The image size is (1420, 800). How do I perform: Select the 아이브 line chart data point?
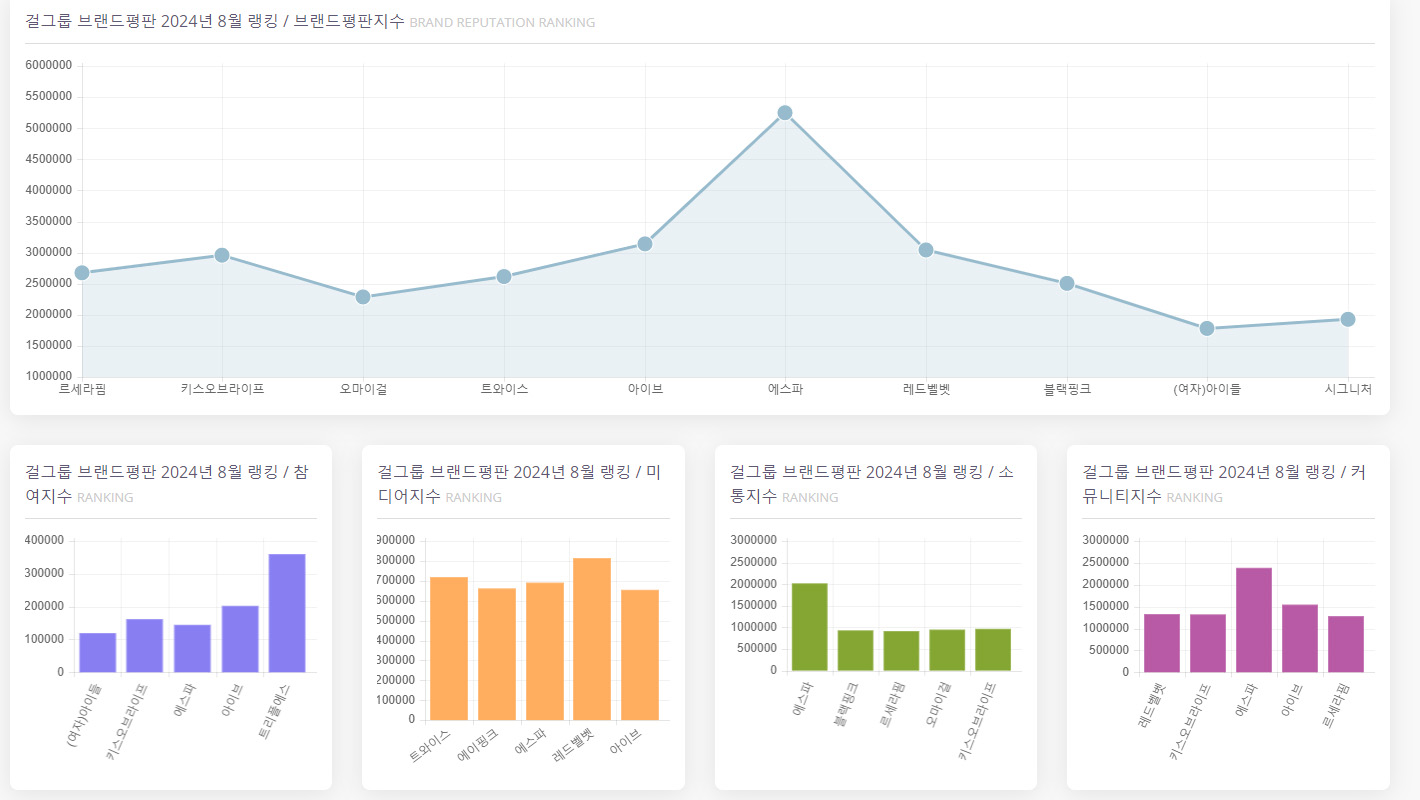[x=645, y=244]
